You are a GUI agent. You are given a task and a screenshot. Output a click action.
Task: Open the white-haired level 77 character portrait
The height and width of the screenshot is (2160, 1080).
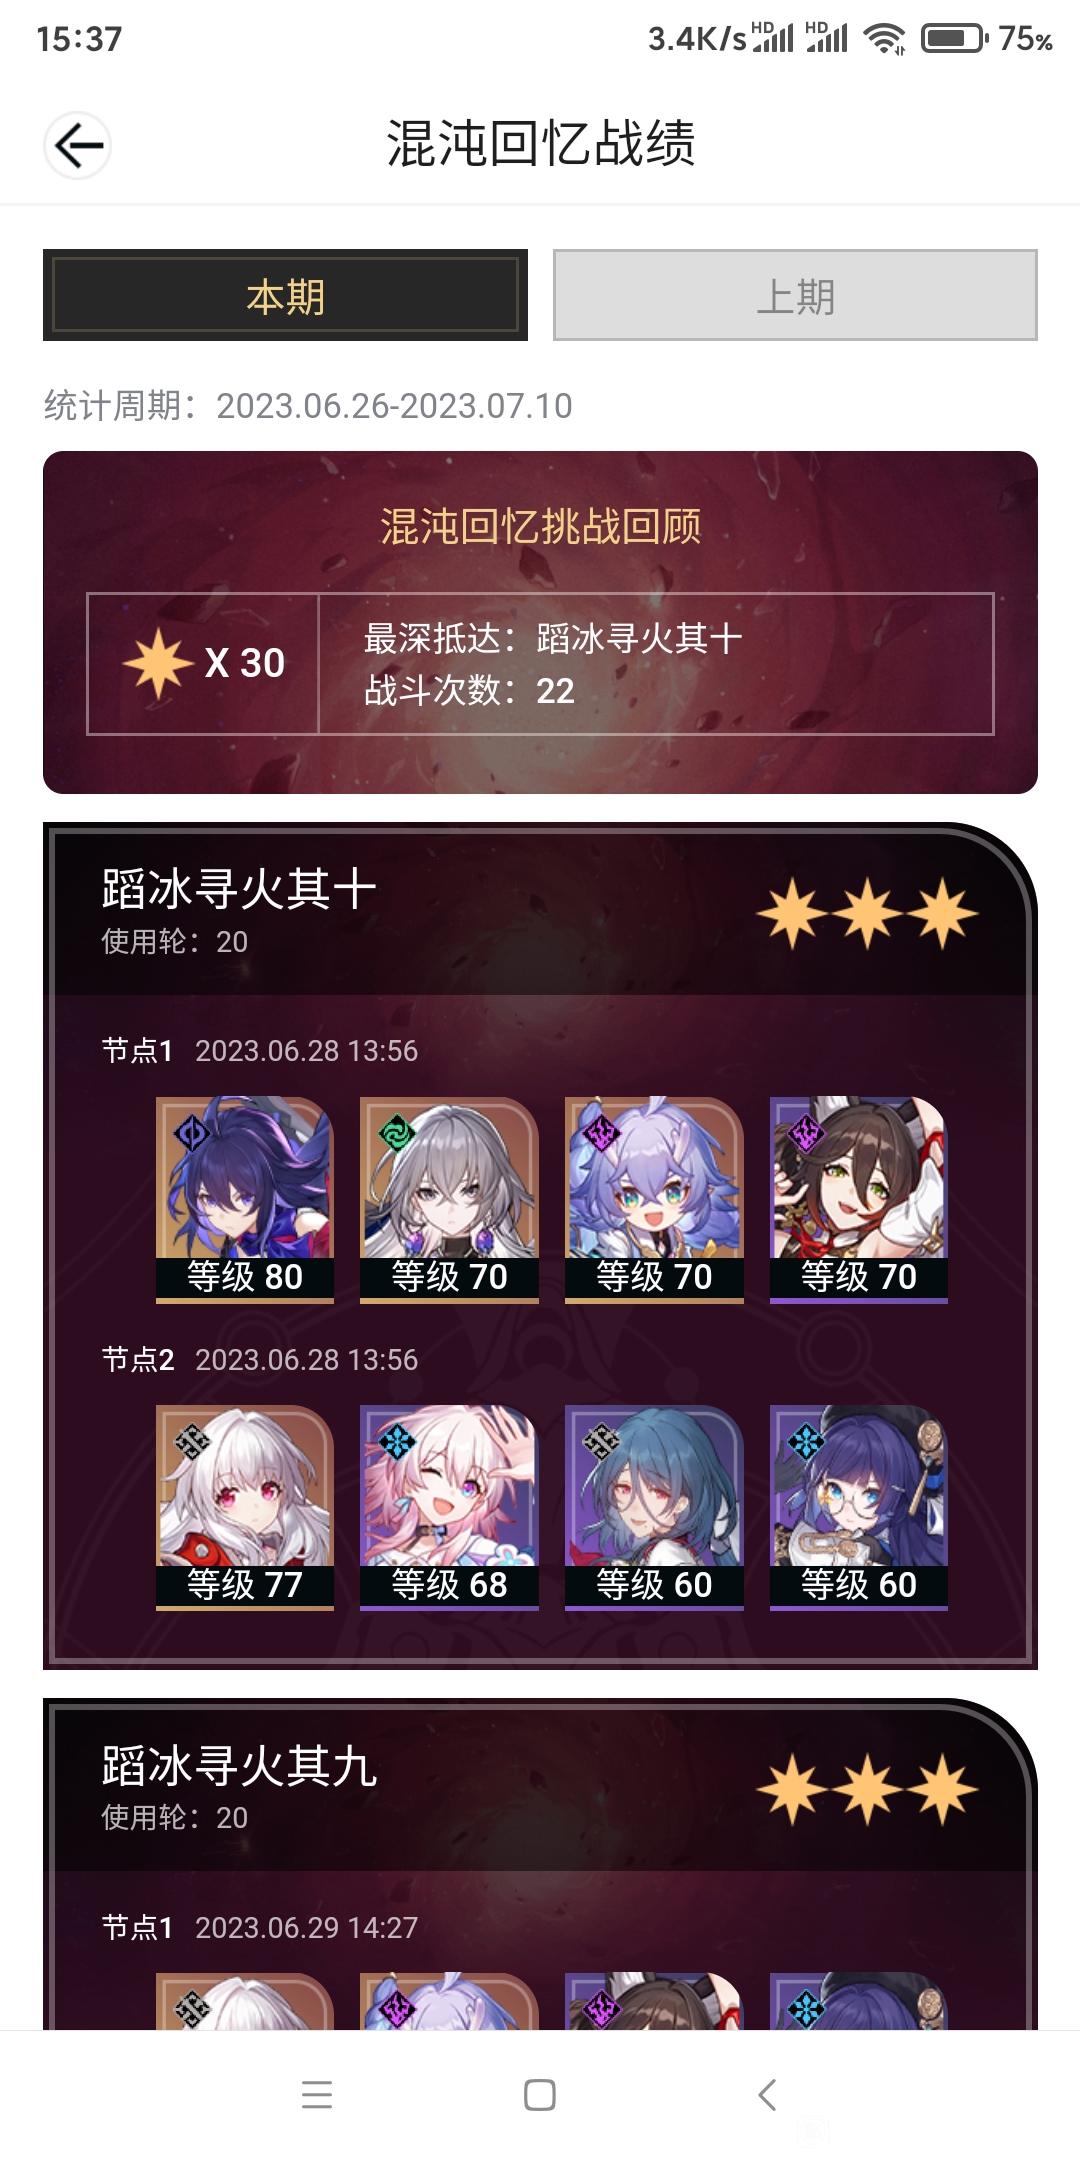245,1508
